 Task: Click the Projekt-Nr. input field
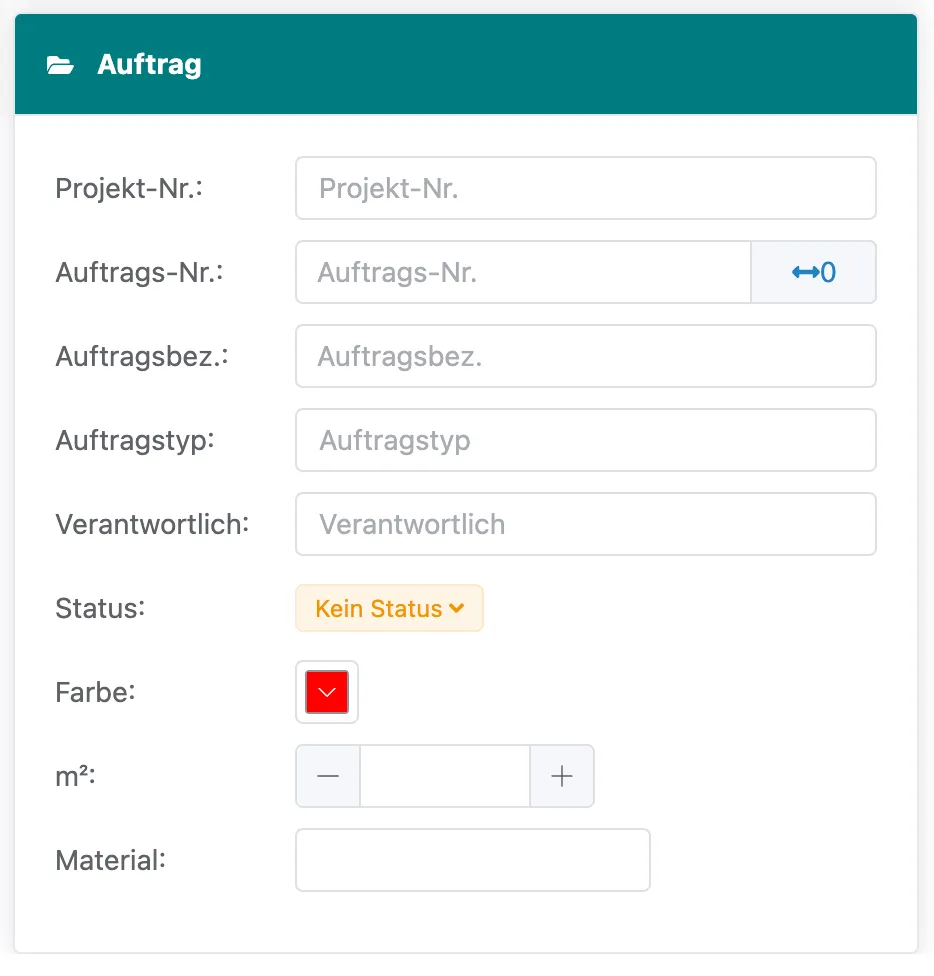pos(585,188)
